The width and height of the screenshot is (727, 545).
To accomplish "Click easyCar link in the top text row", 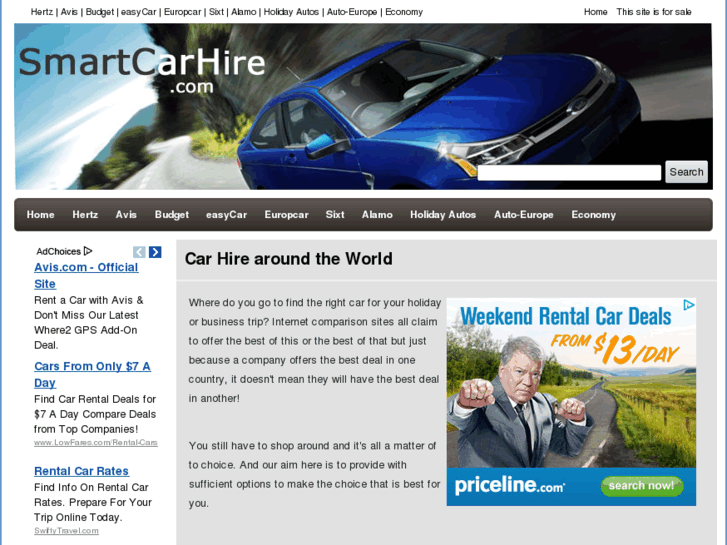I will (139, 12).
